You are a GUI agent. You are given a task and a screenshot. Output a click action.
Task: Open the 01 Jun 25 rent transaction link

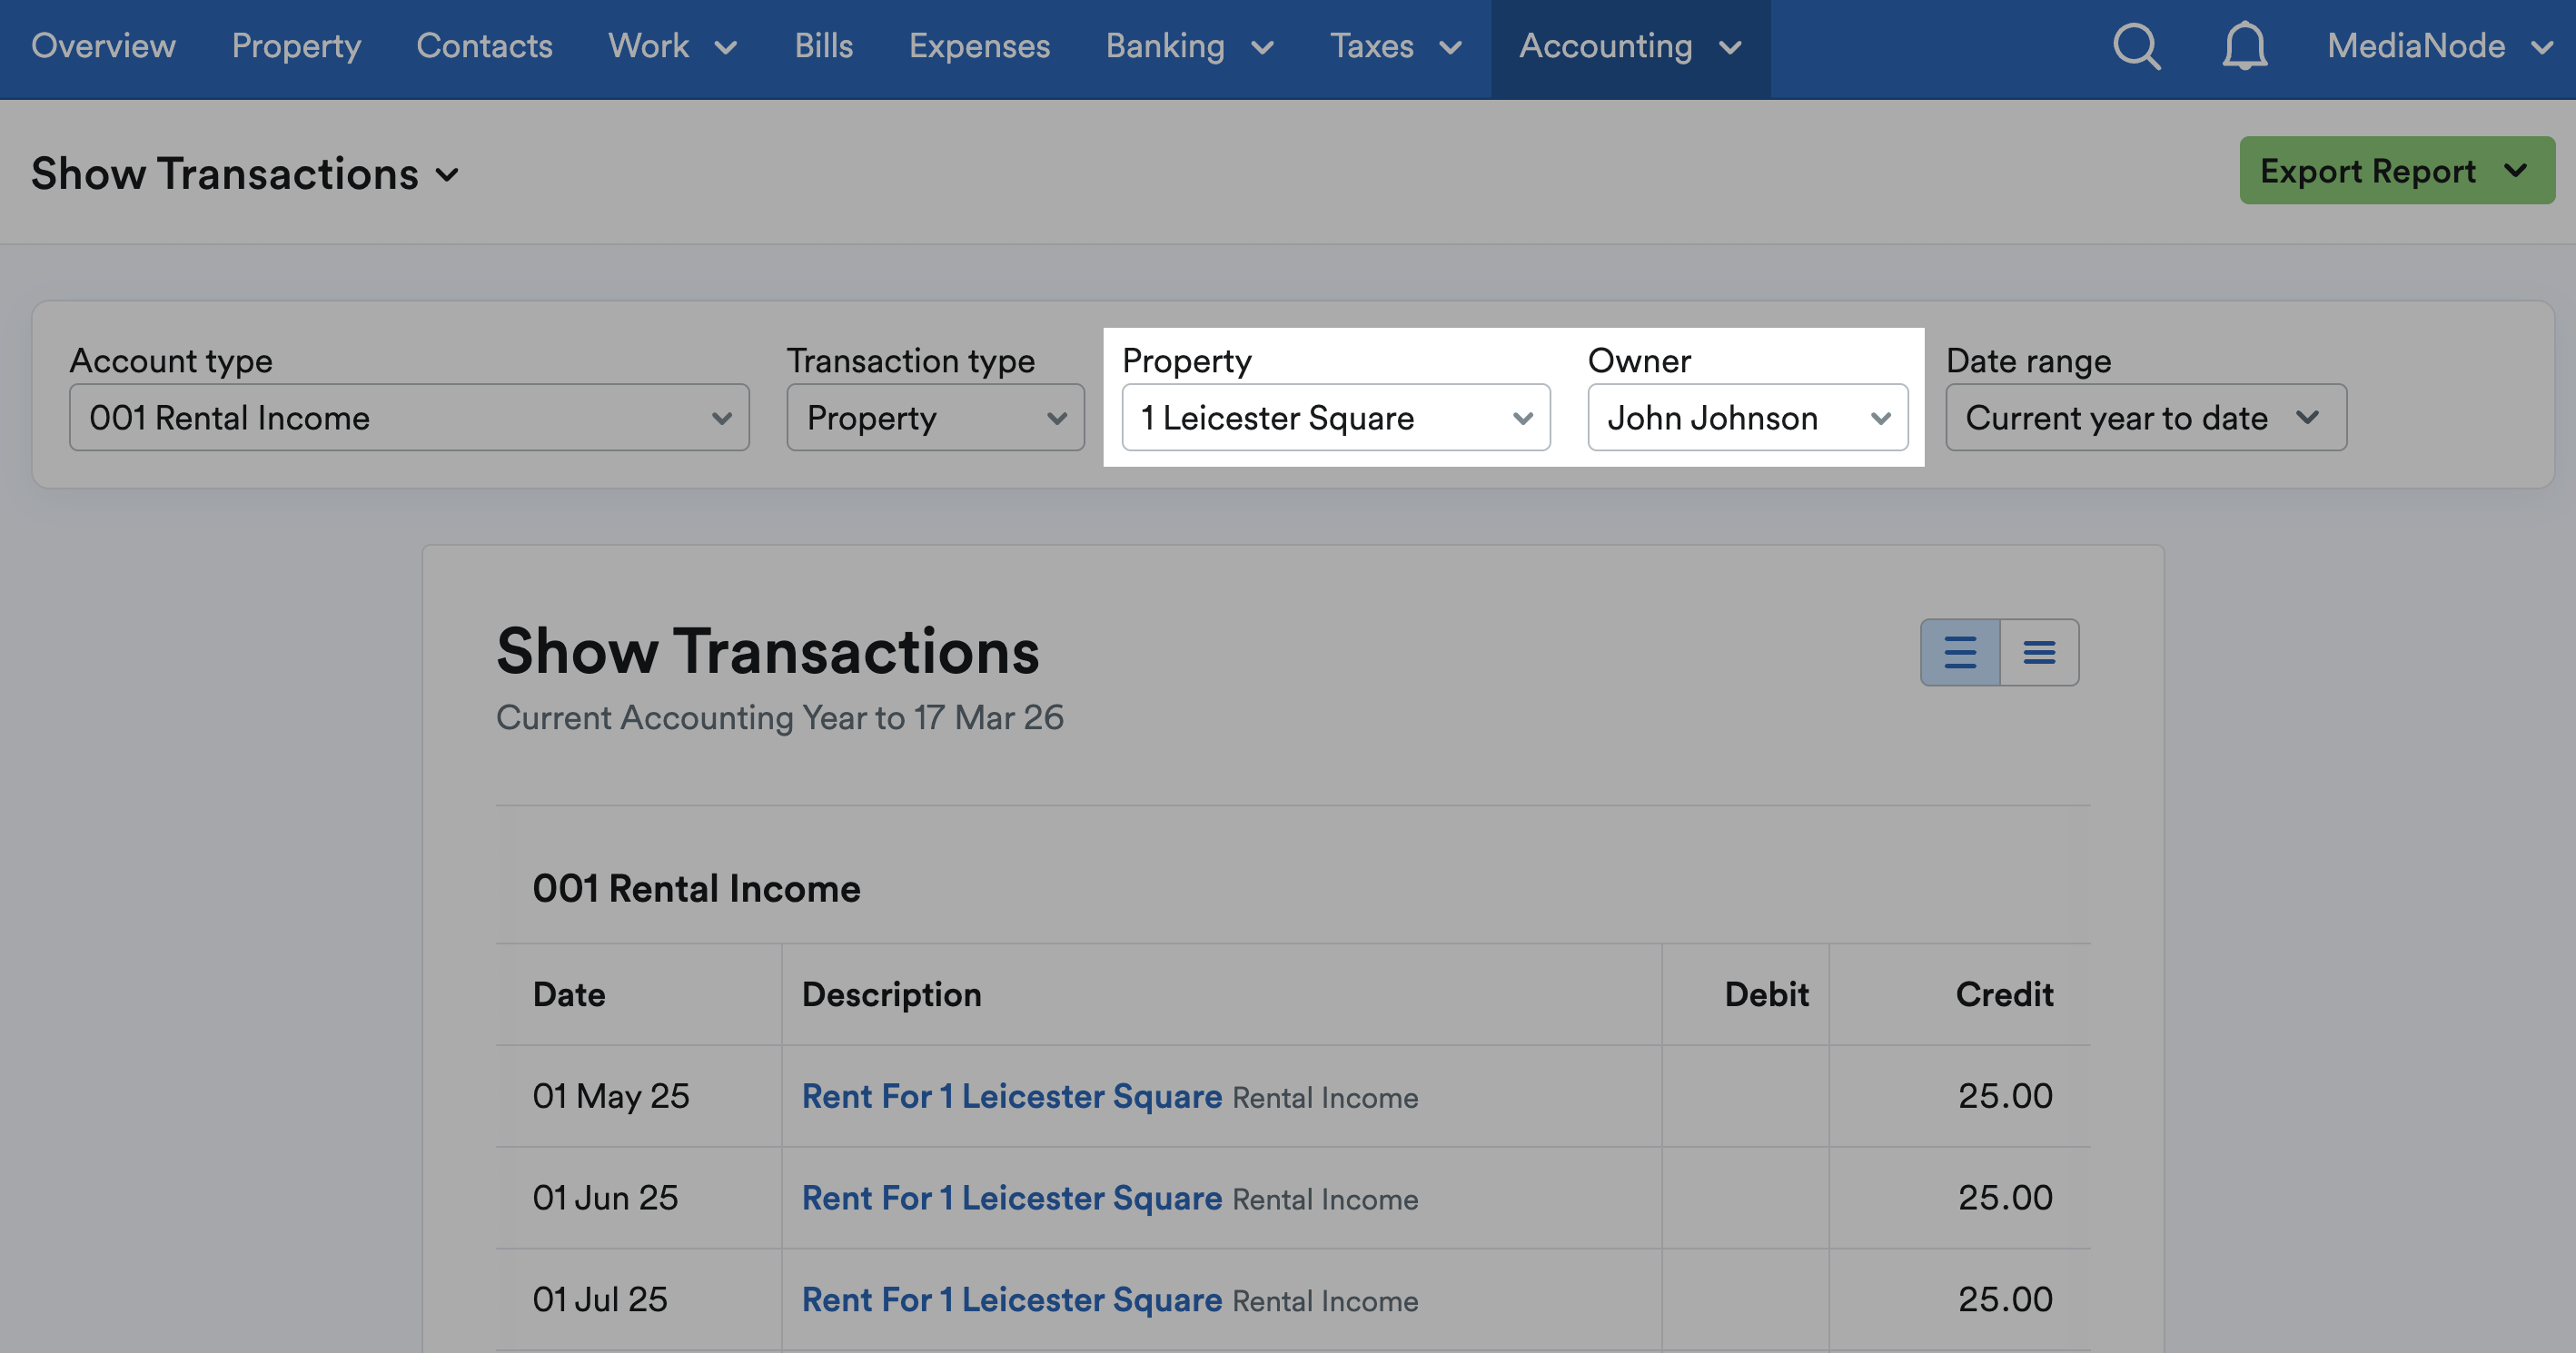coord(1012,1198)
